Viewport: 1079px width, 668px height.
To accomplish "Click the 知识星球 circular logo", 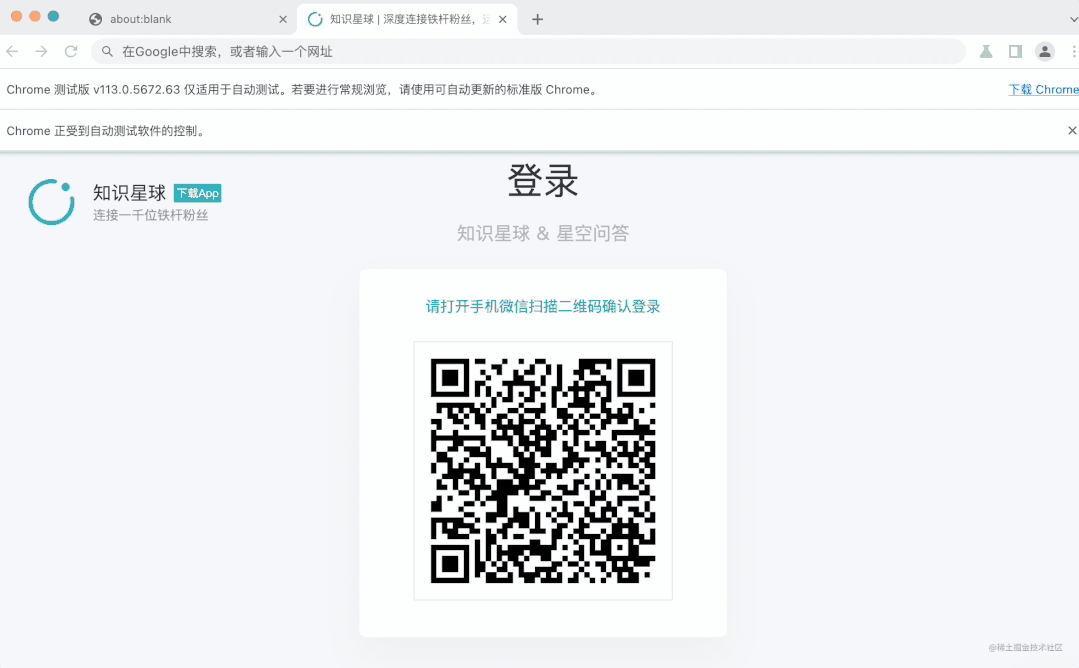I will click(52, 202).
